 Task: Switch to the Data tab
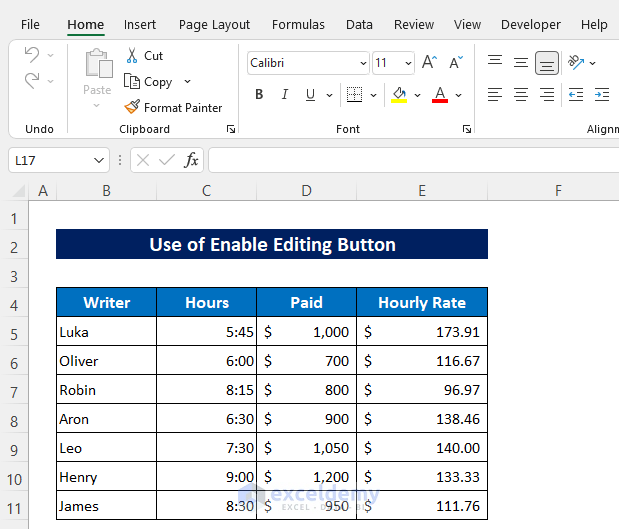tap(359, 24)
